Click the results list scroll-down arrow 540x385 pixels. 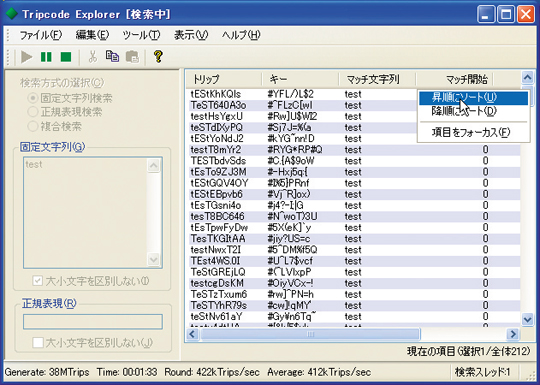tap(527, 320)
